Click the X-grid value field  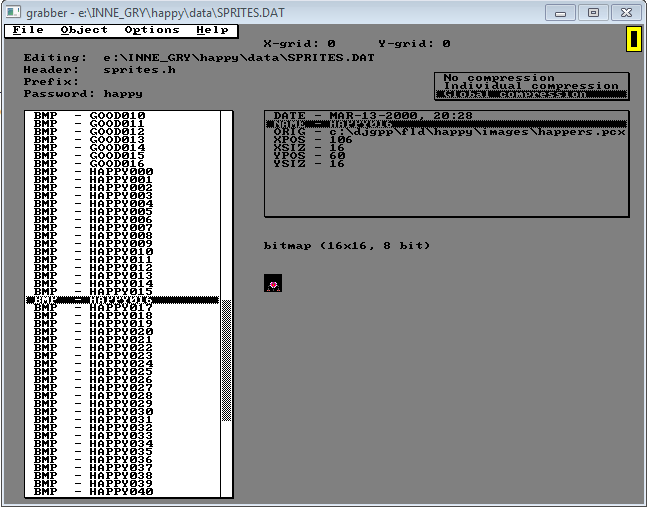click(331, 44)
